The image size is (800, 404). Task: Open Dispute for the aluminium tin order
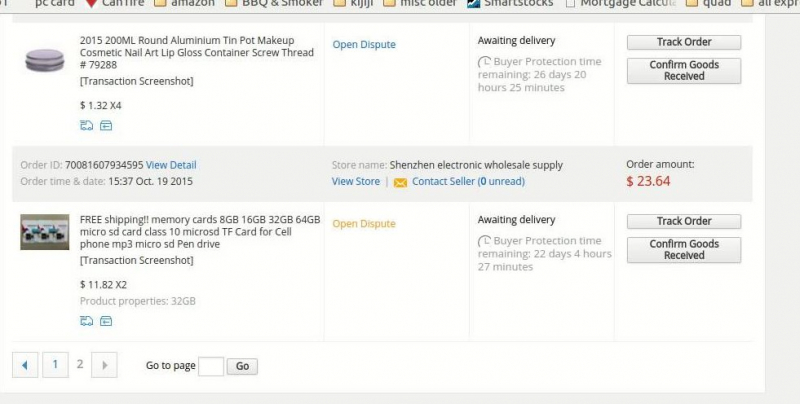tap(364, 45)
